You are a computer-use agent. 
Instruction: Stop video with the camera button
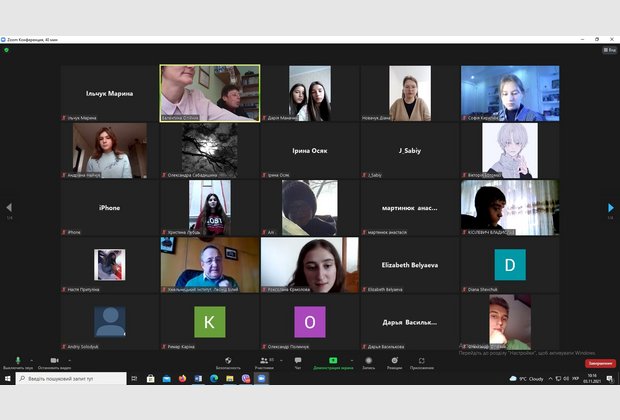(x=54, y=363)
